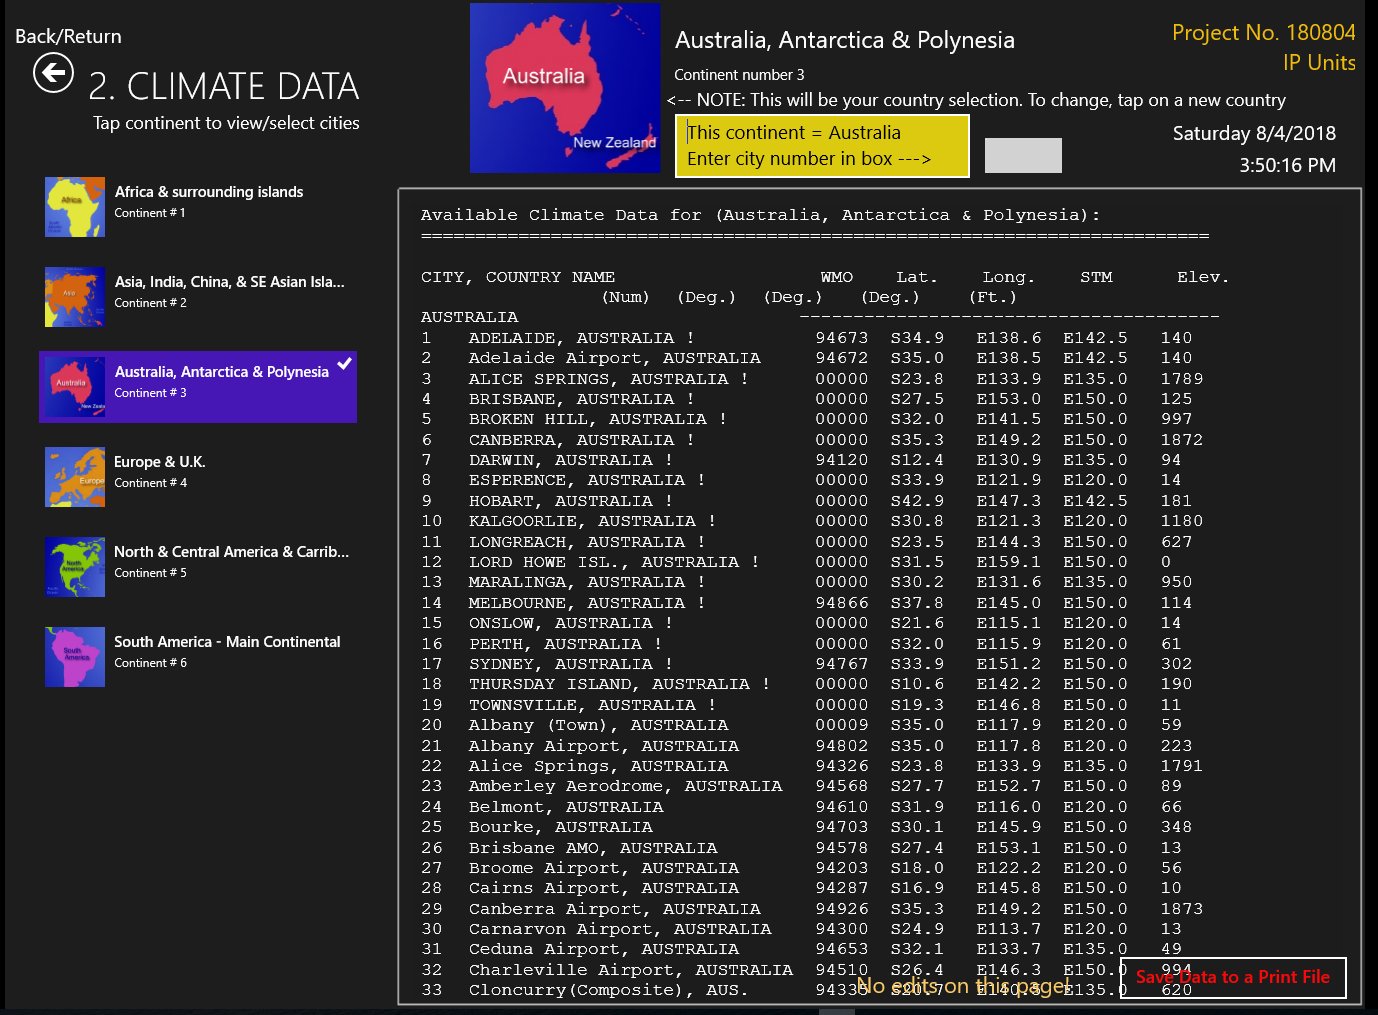Select the South America map icon
The image size is (1378, 1015).
(x=75, y=657)
